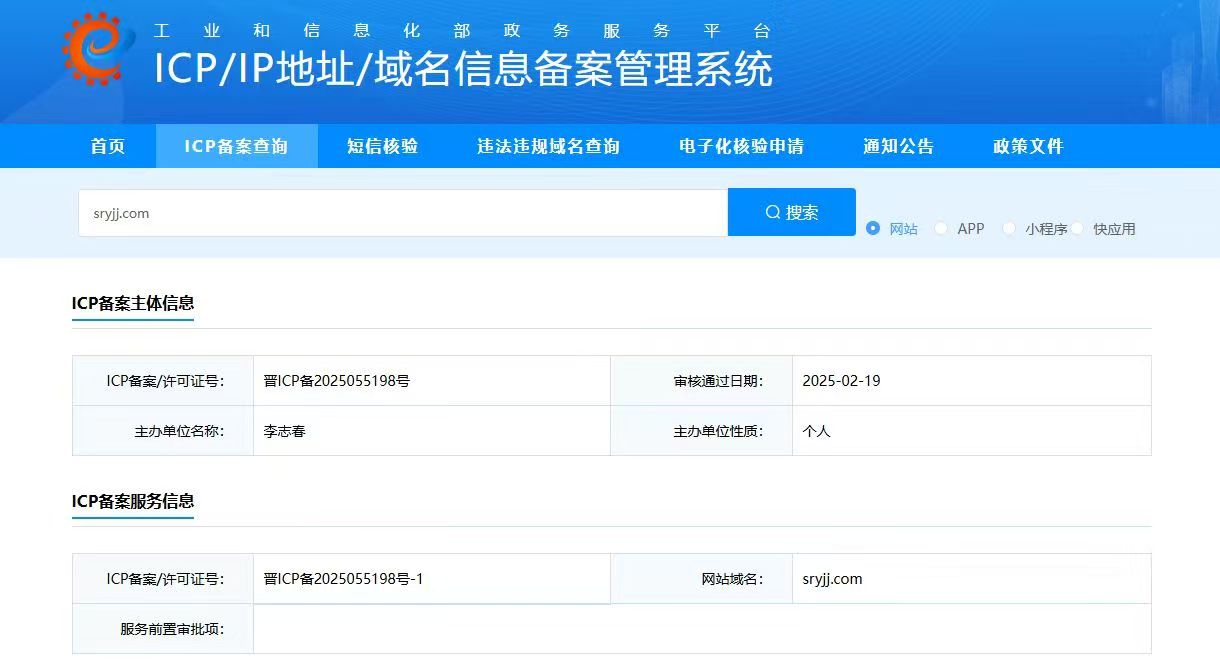The height and width of the screenshot is (670, 1220).
Task: Select the 快应用 radio option
Action: click(x=1077, y=228)
